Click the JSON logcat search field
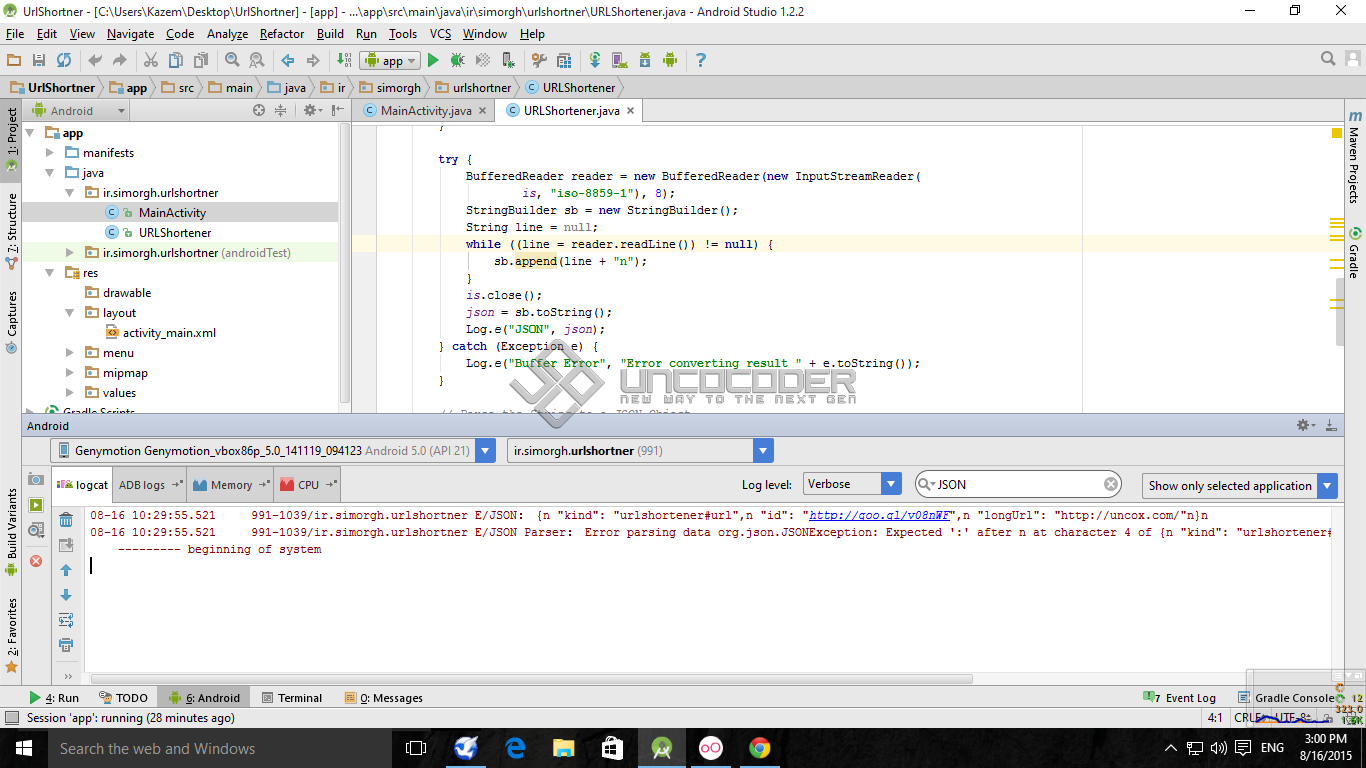Viewport: 1366px width, 768px height. point(1019,484)
